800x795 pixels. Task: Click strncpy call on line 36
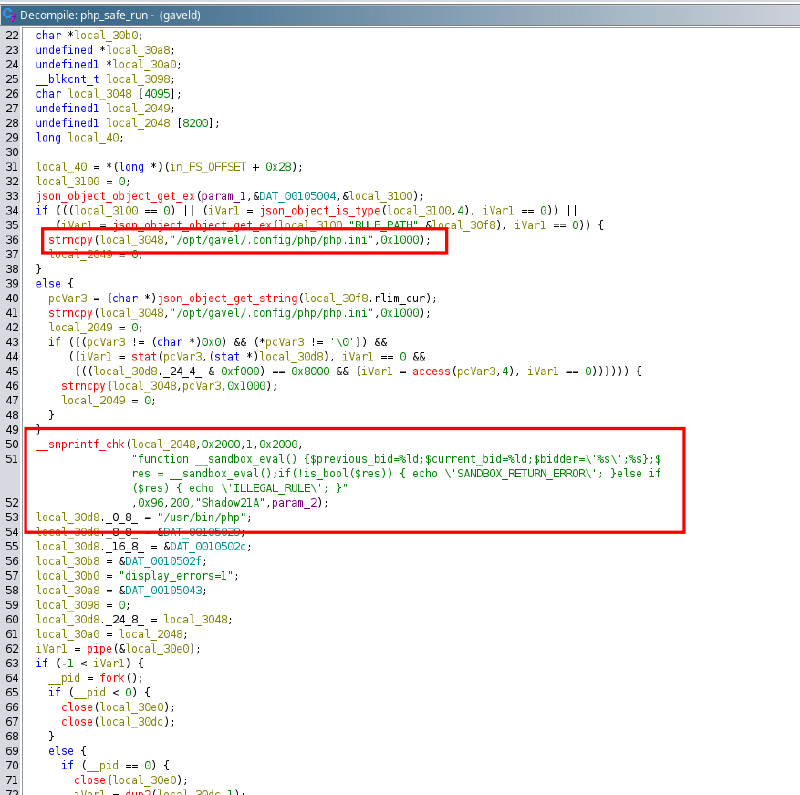(x=70, y=240)
